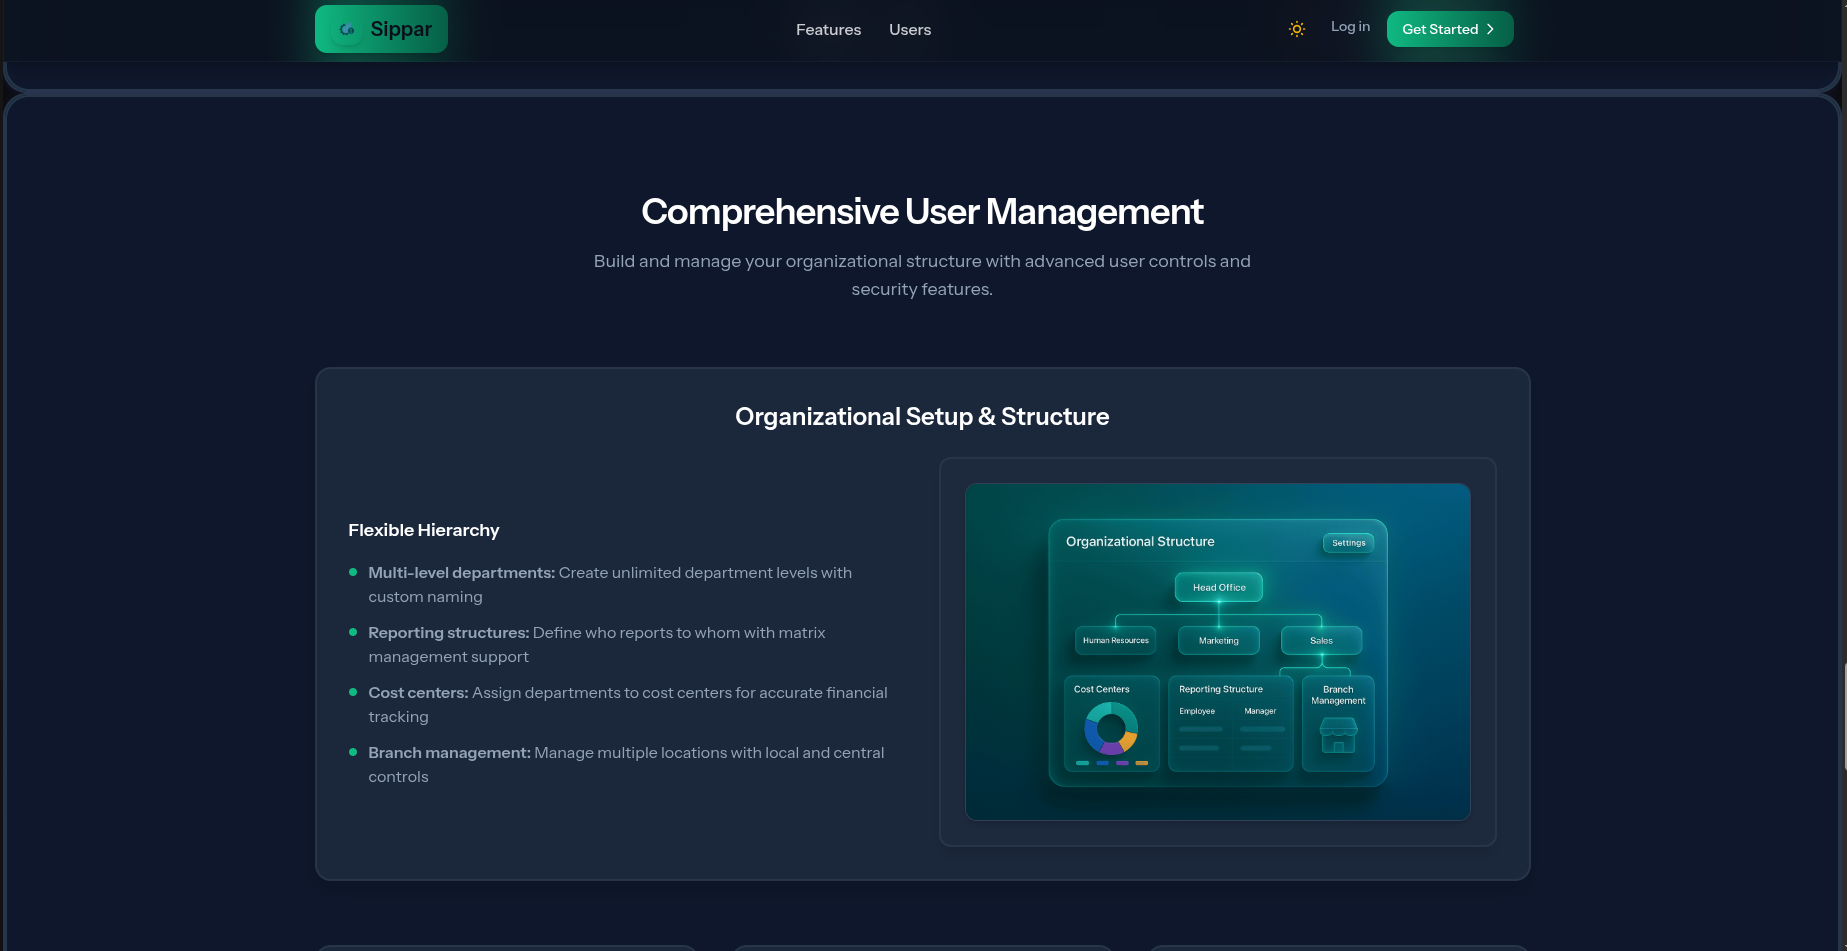Viewport: 1847px width, 951px height.
Task: Select the Marketing department node
Action: (x=1218, y=640)
